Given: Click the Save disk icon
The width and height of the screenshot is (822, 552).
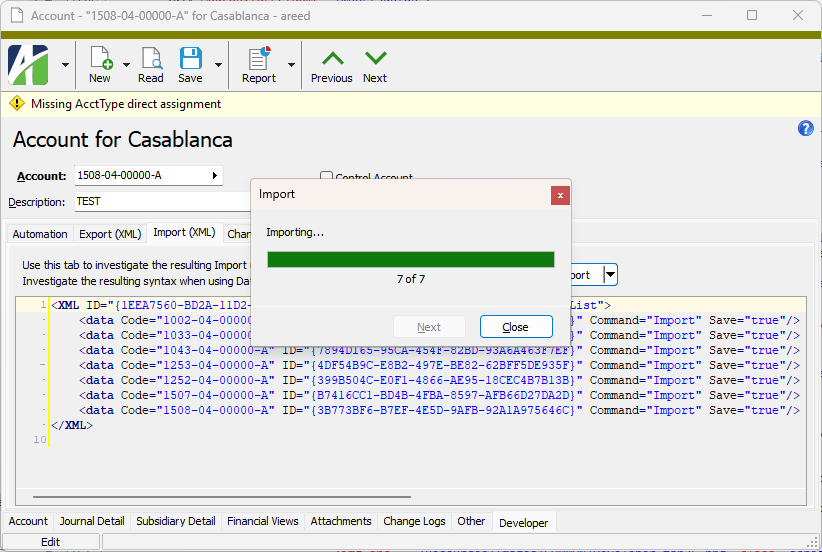Looking at the screenshot, I should point(191,58).
